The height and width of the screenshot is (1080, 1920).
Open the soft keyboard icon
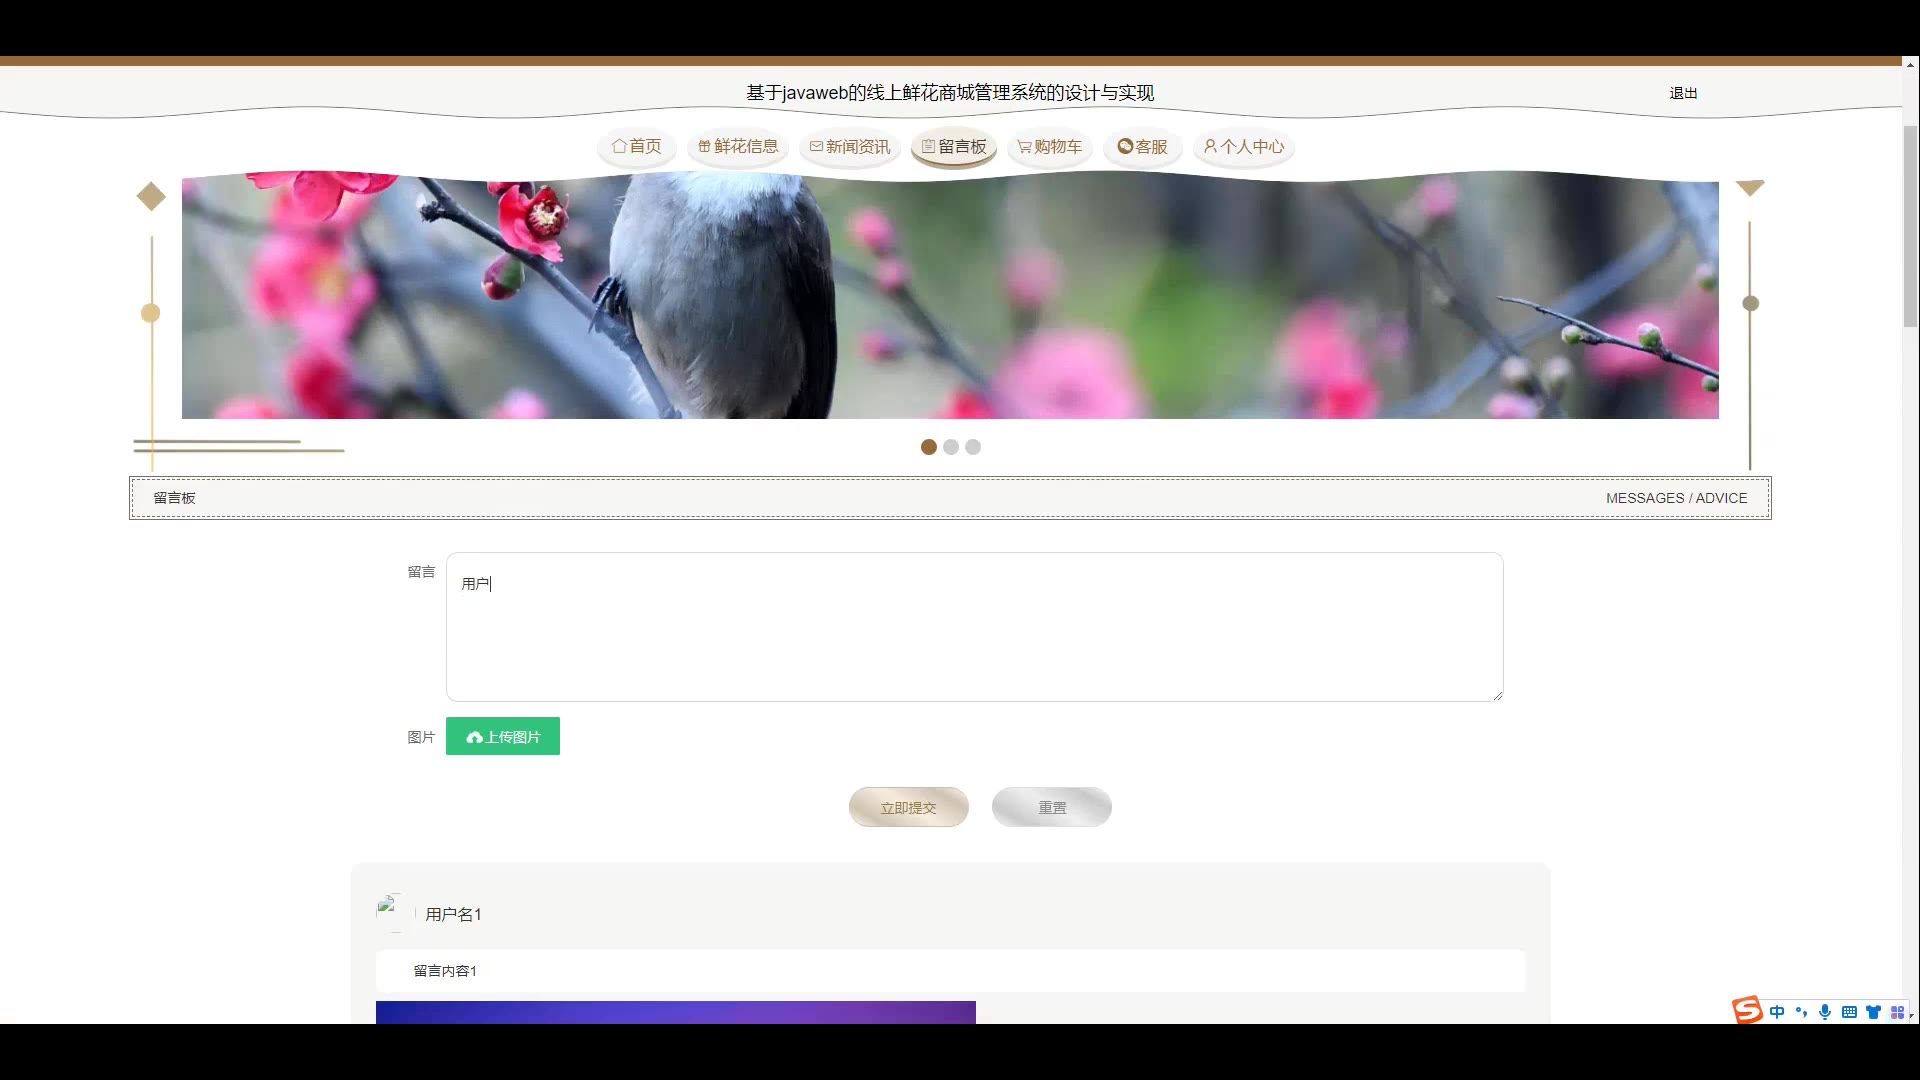tap(1849, 1012)
